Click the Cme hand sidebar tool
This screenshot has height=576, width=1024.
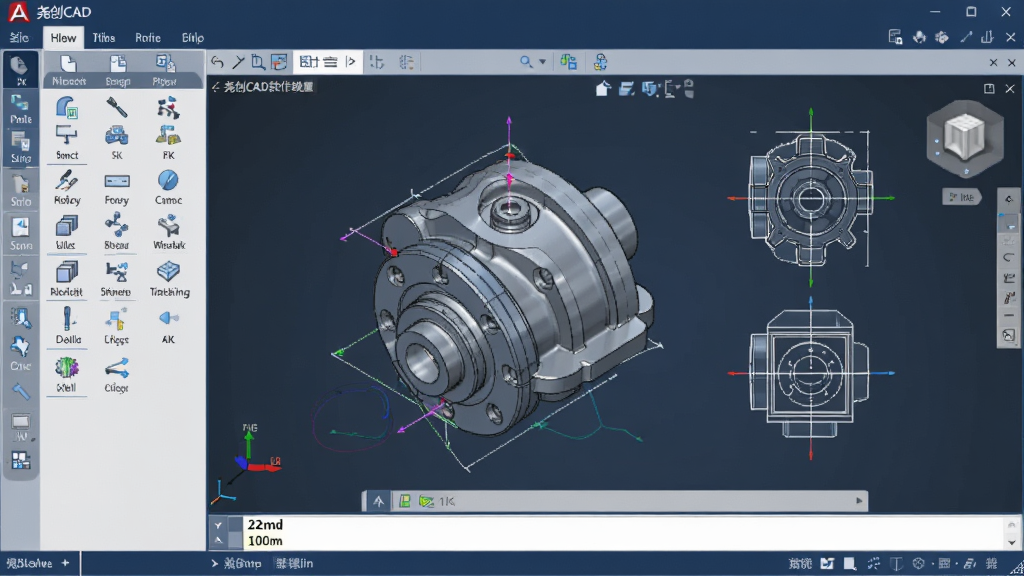coord(20,353)
